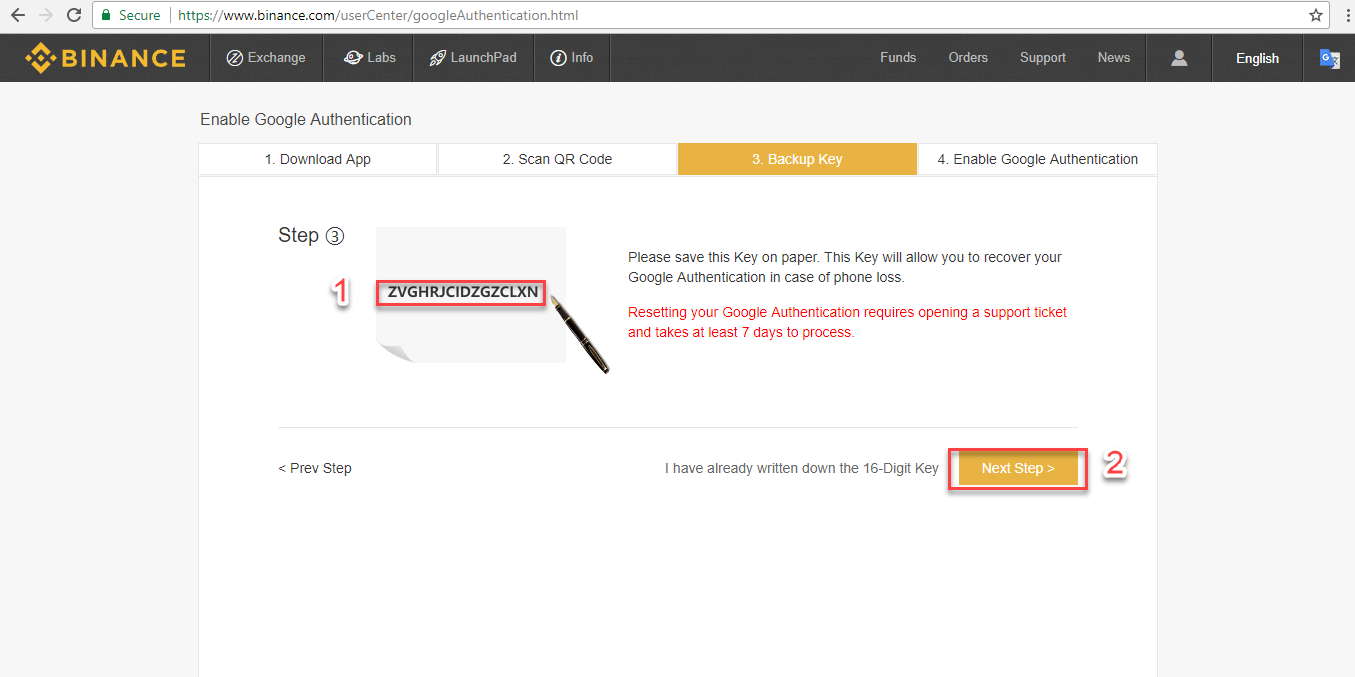Switch to the 1. Download App tab

click(318, 159)
